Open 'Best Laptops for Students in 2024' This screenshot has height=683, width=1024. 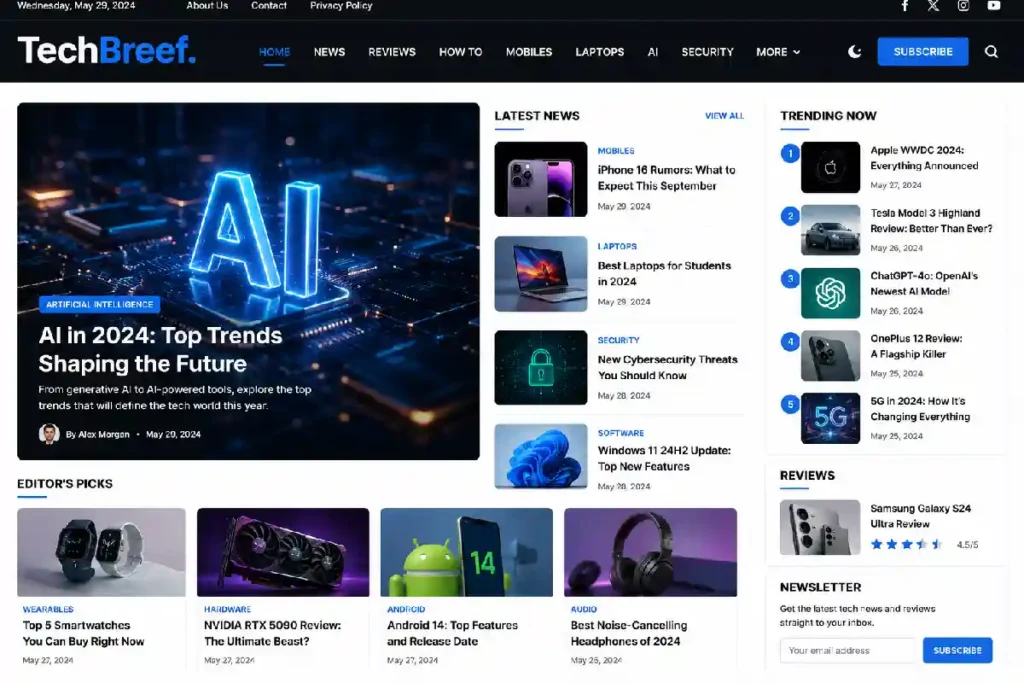click(x=664, y=274)
